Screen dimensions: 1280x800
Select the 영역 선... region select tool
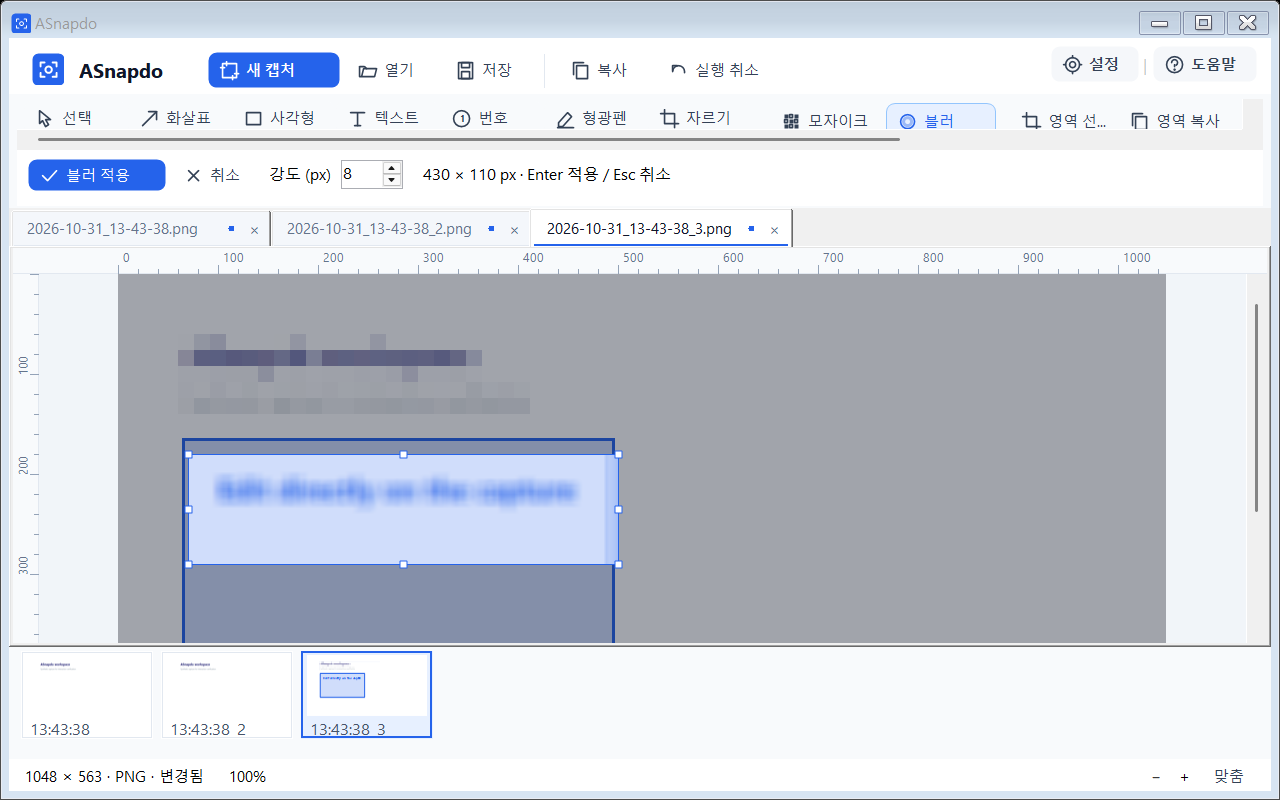(x=1064, y=121)
